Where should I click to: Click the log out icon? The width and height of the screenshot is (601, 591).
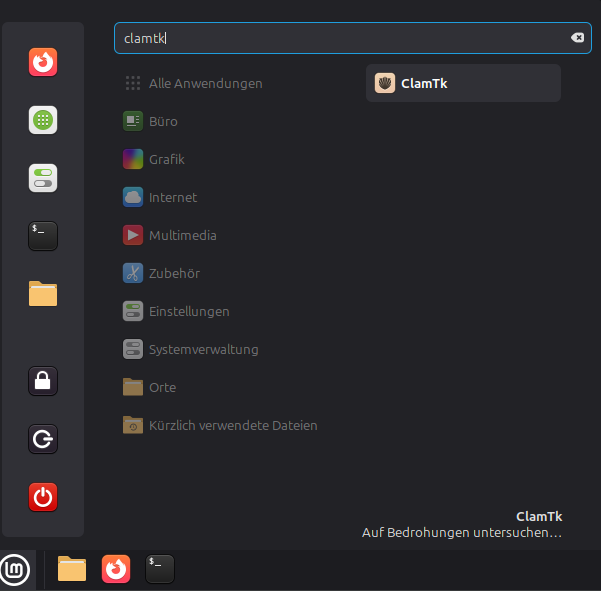click(43, 439)
